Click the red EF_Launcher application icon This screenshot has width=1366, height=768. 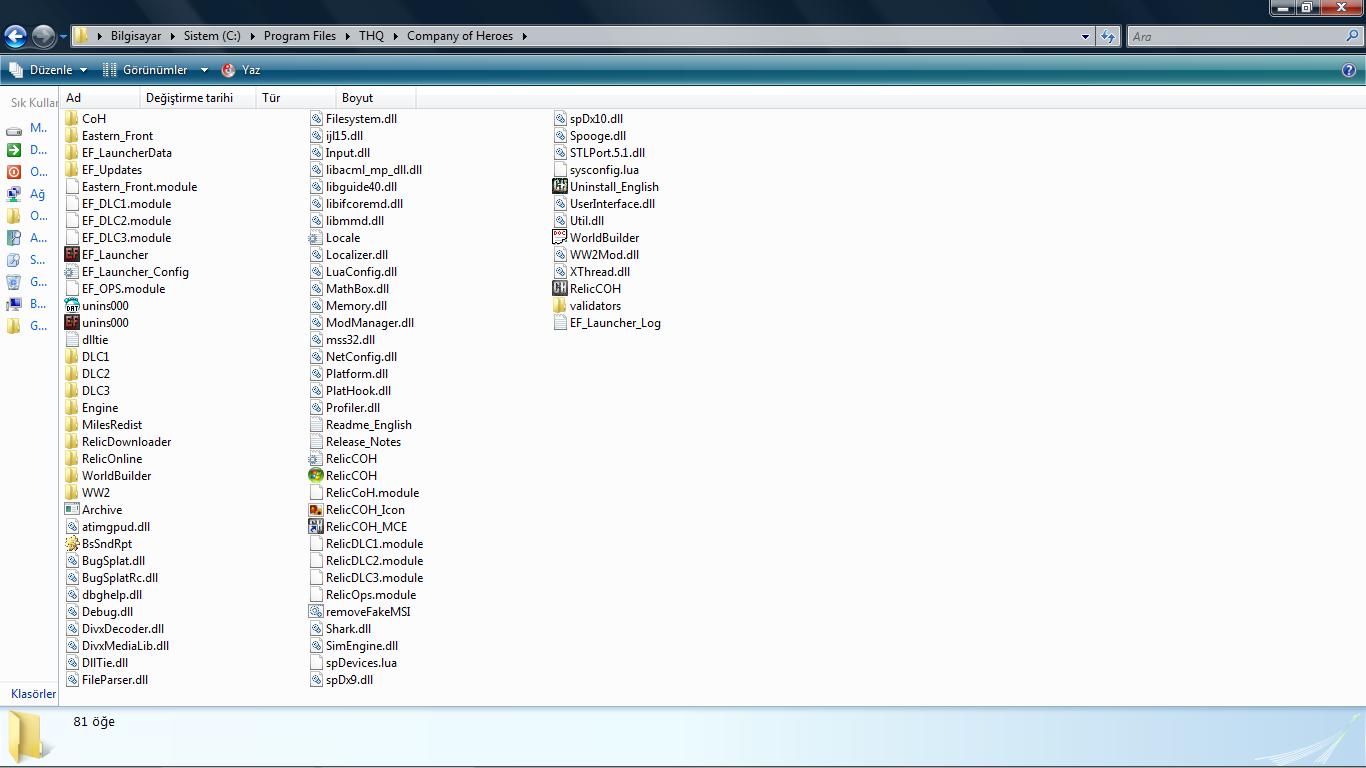72,255
